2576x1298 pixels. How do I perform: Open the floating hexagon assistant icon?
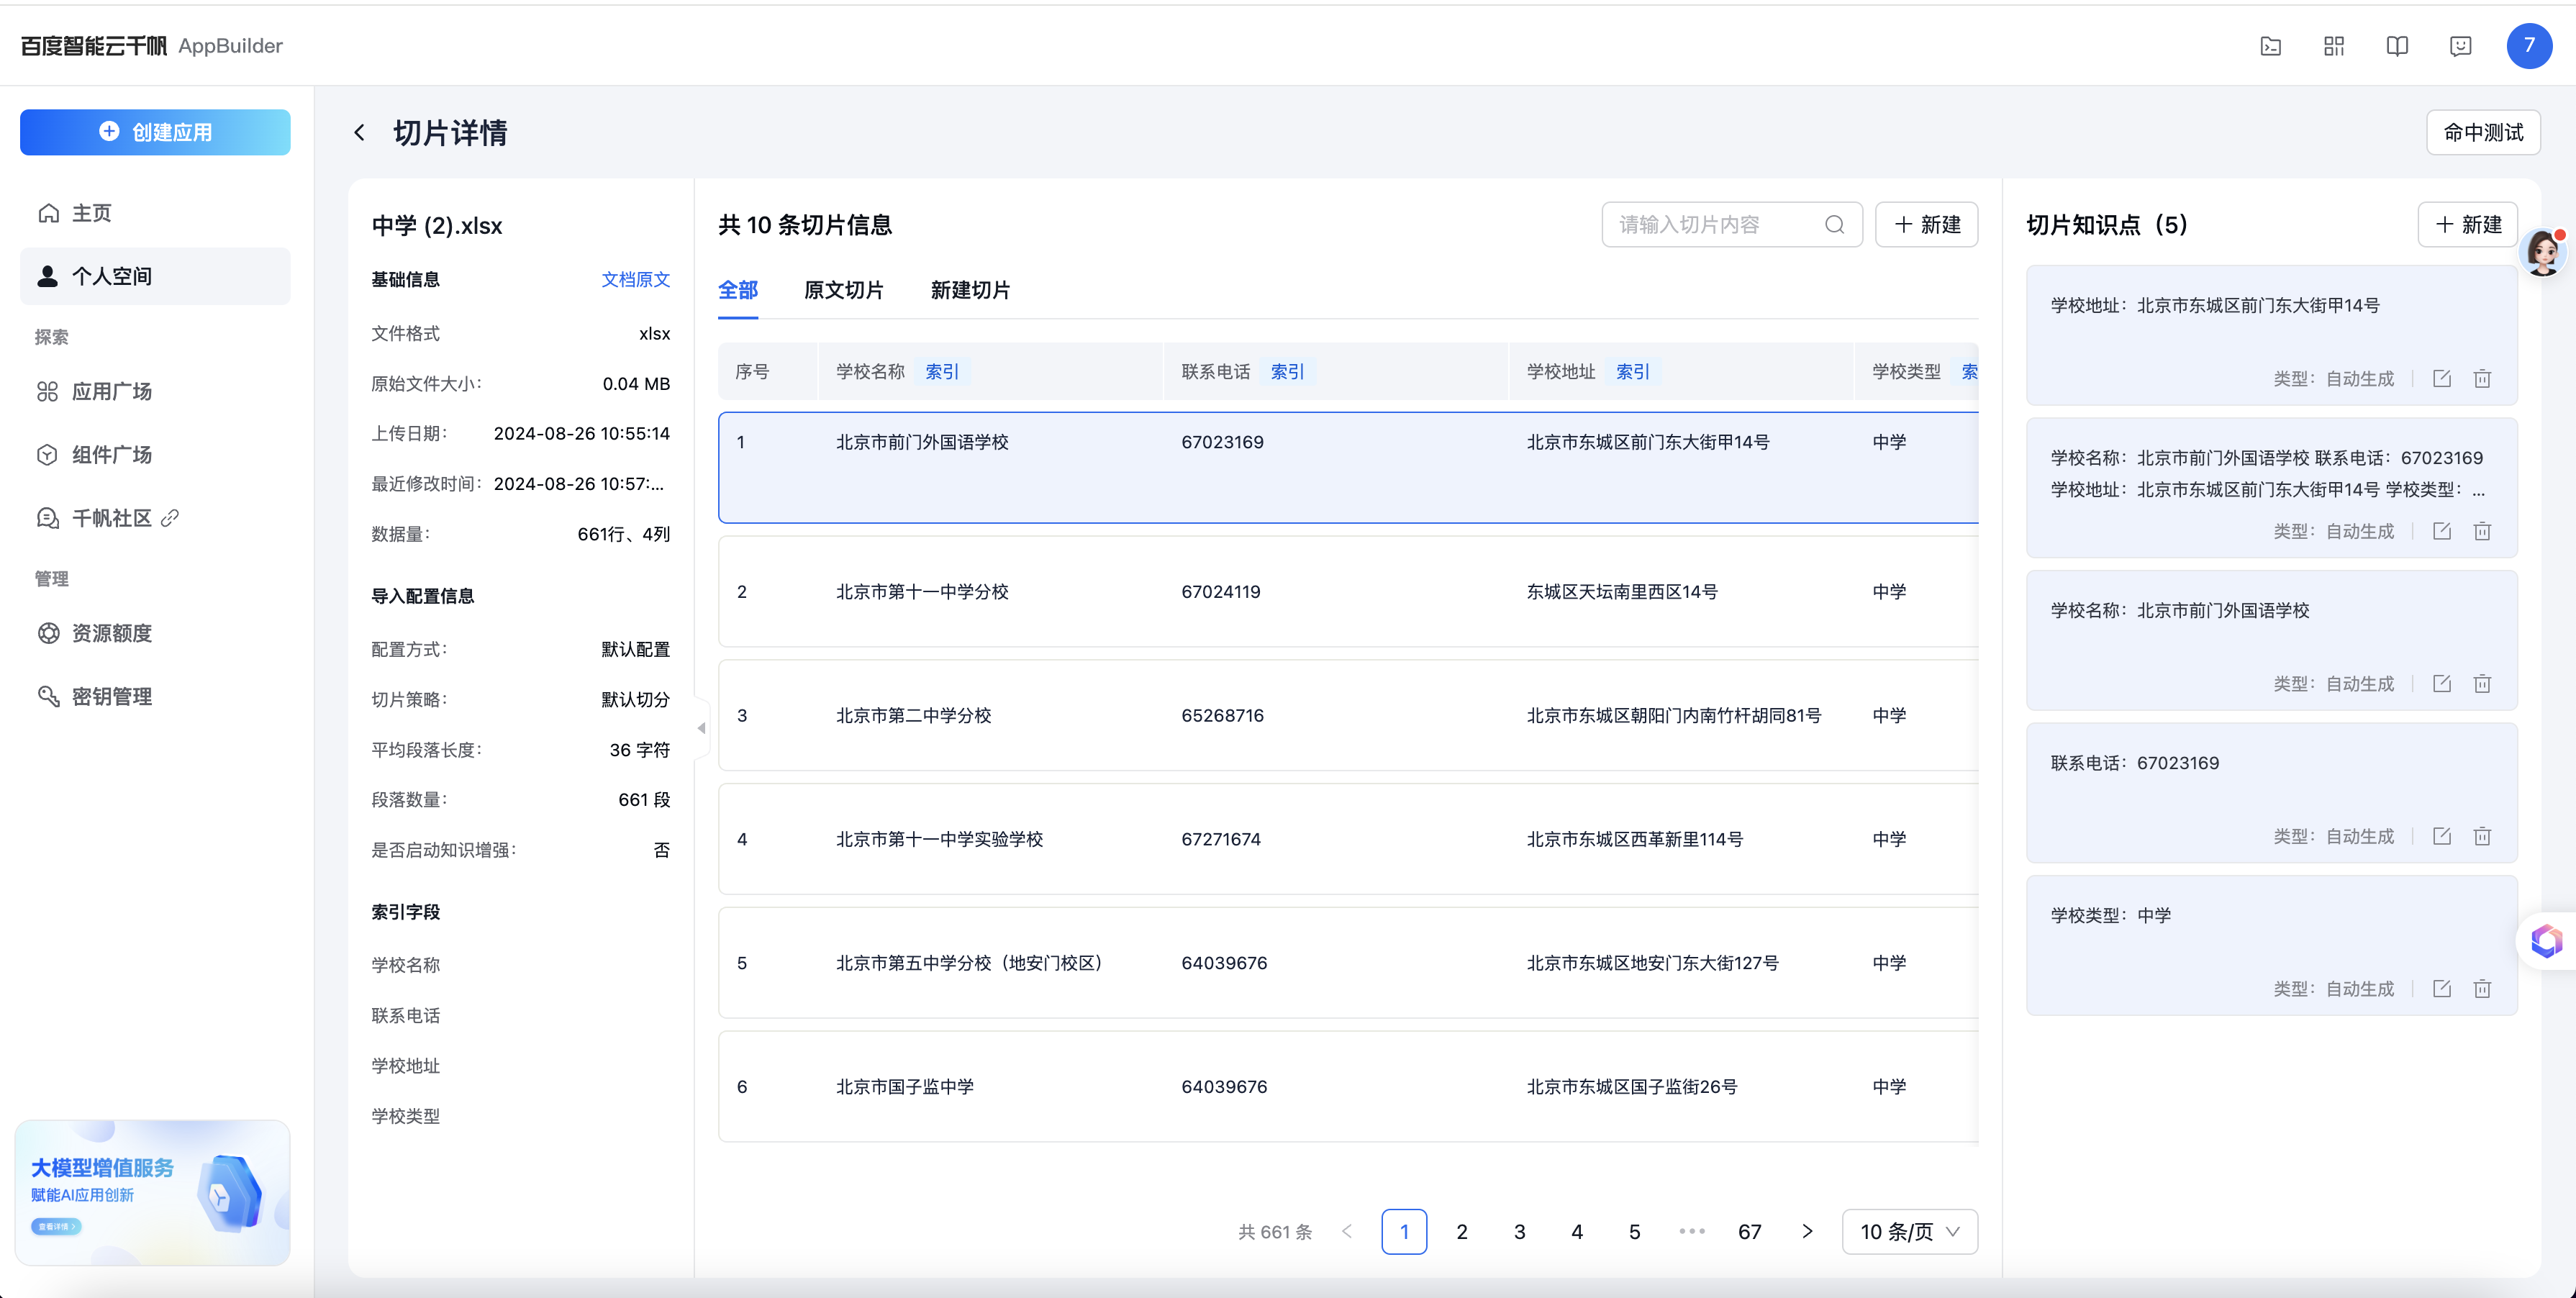pos(2546,941)
